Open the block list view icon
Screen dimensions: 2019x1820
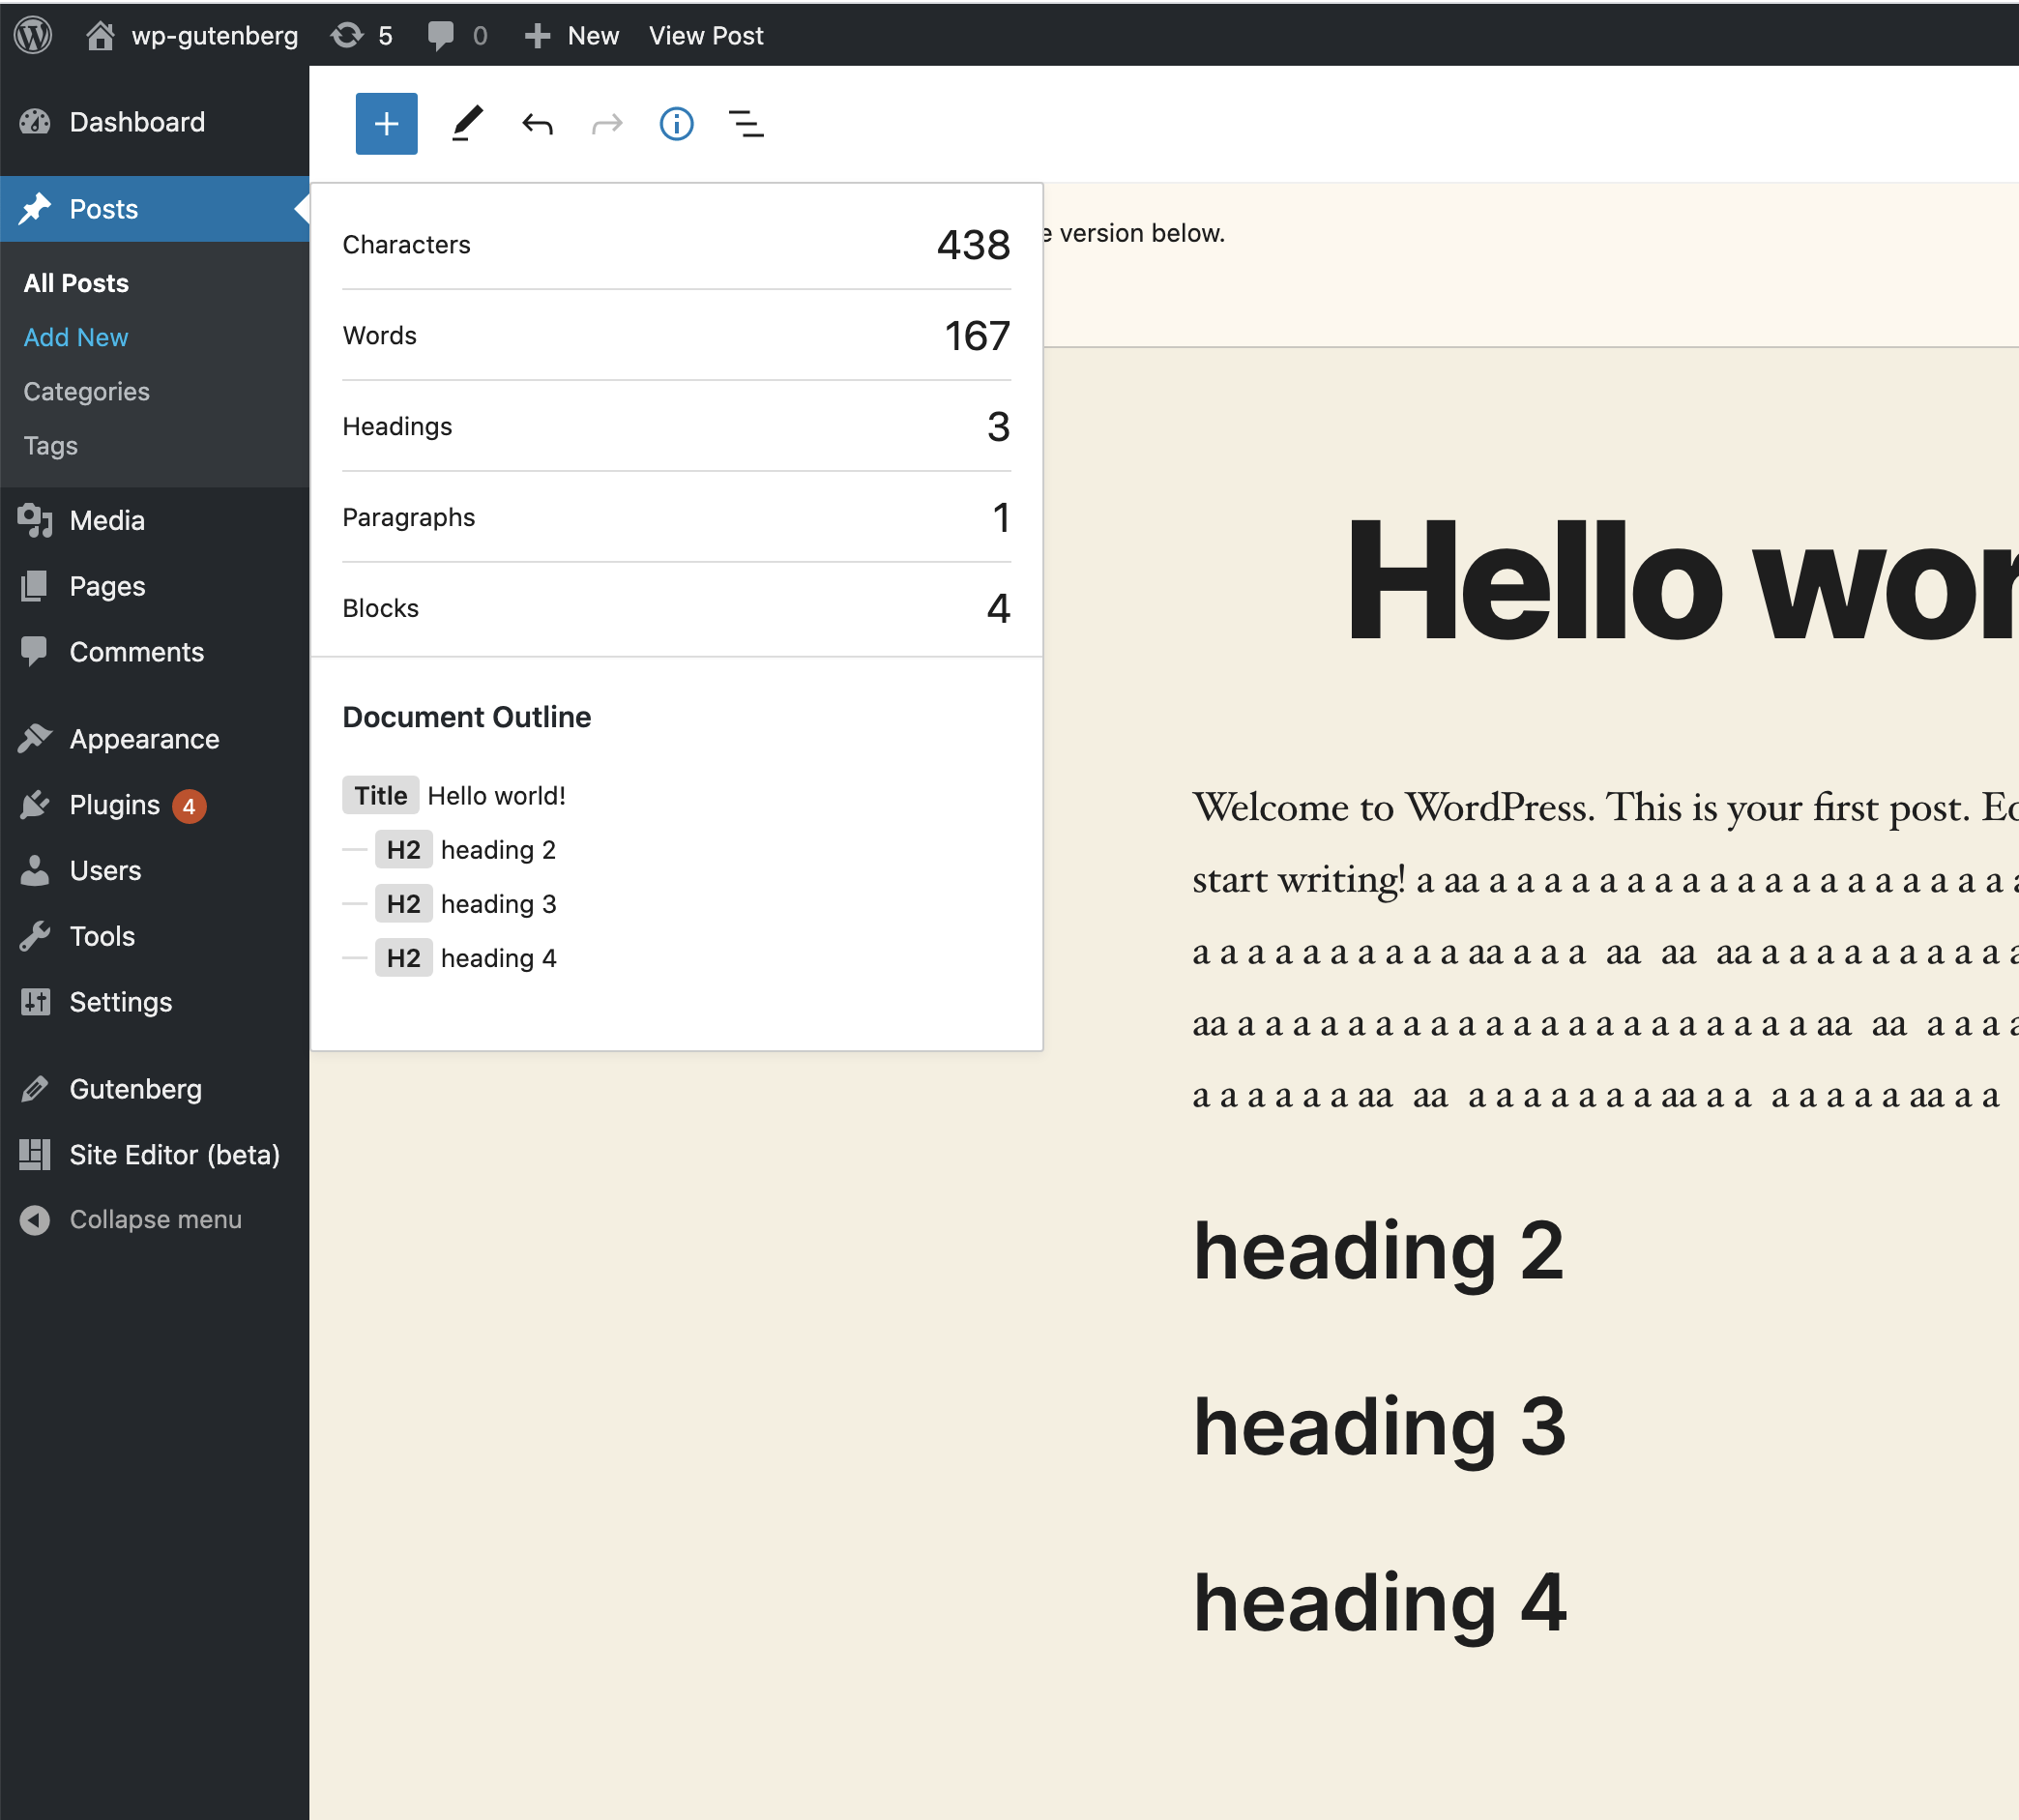tap(746, 124)
